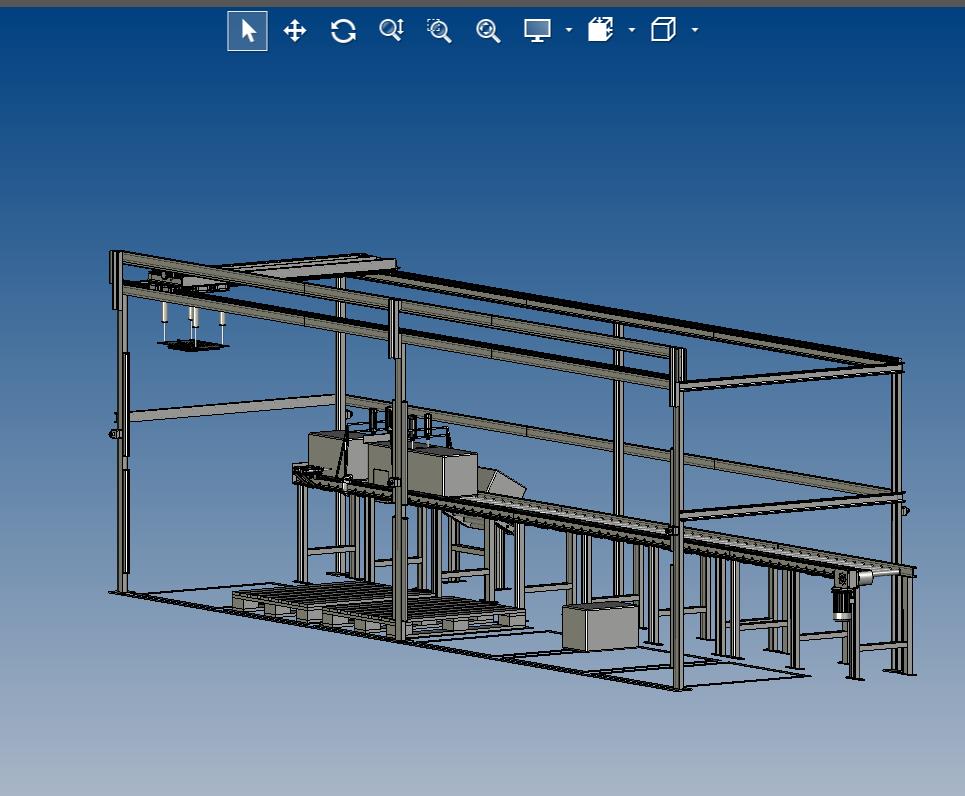The image size is (965, 796).
Task: Activate the rotate view tool
Action: [x=343, y=30]
